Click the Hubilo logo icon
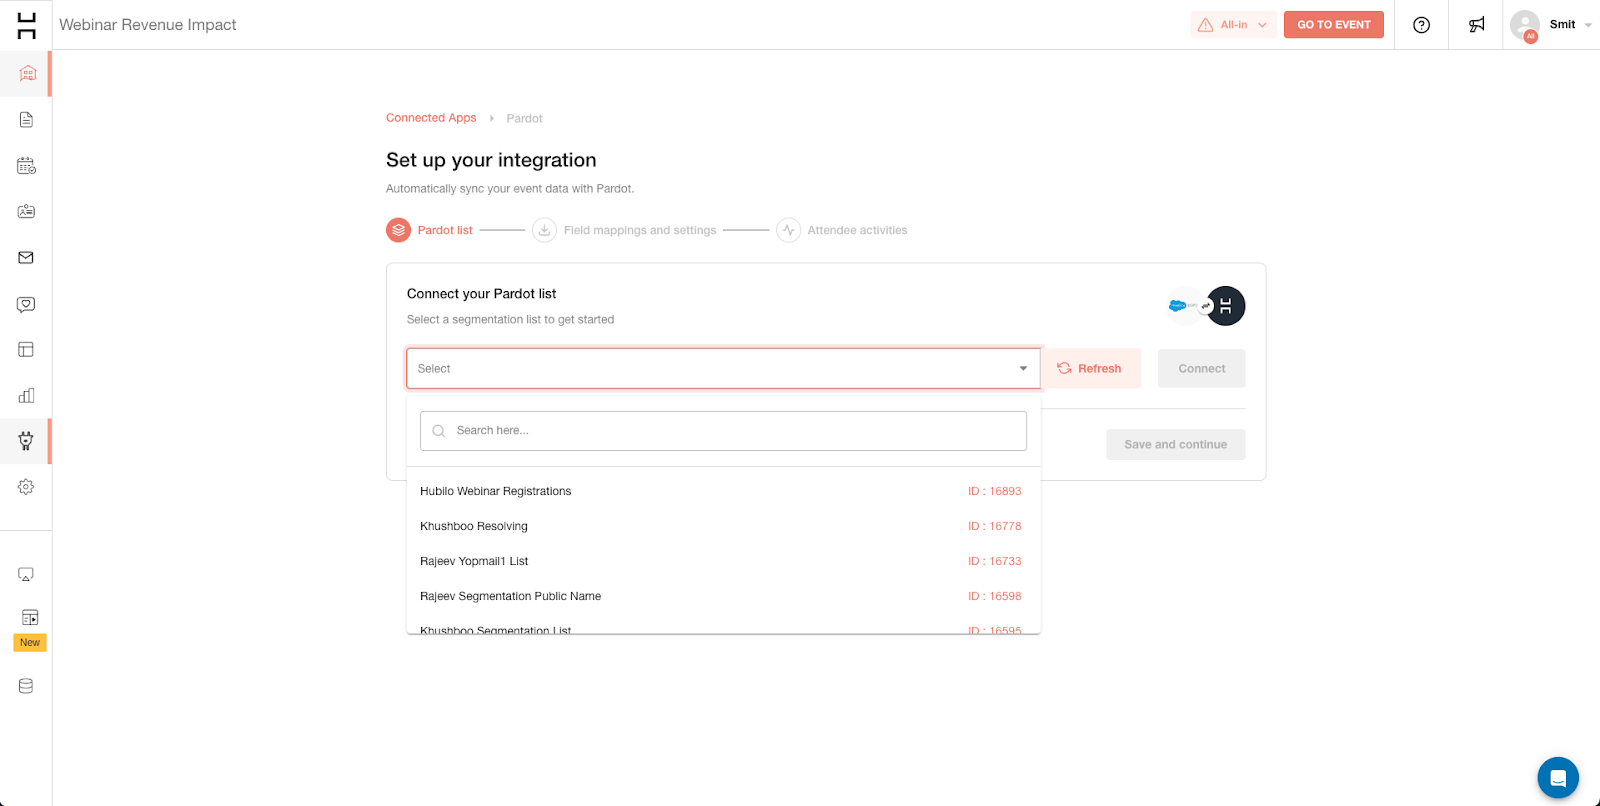This screenshot has width=1600, height=806. (27, 25)
